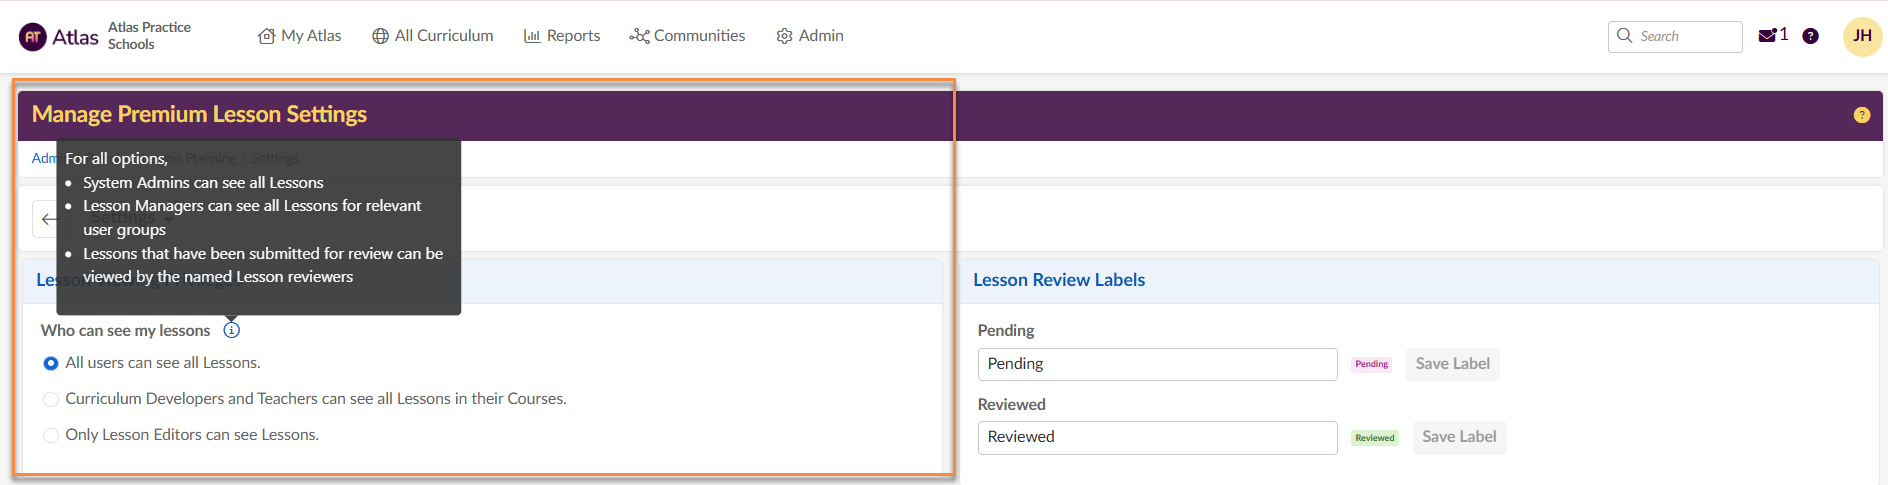Click info icon beside Who can see my lessons

[232, 330]
